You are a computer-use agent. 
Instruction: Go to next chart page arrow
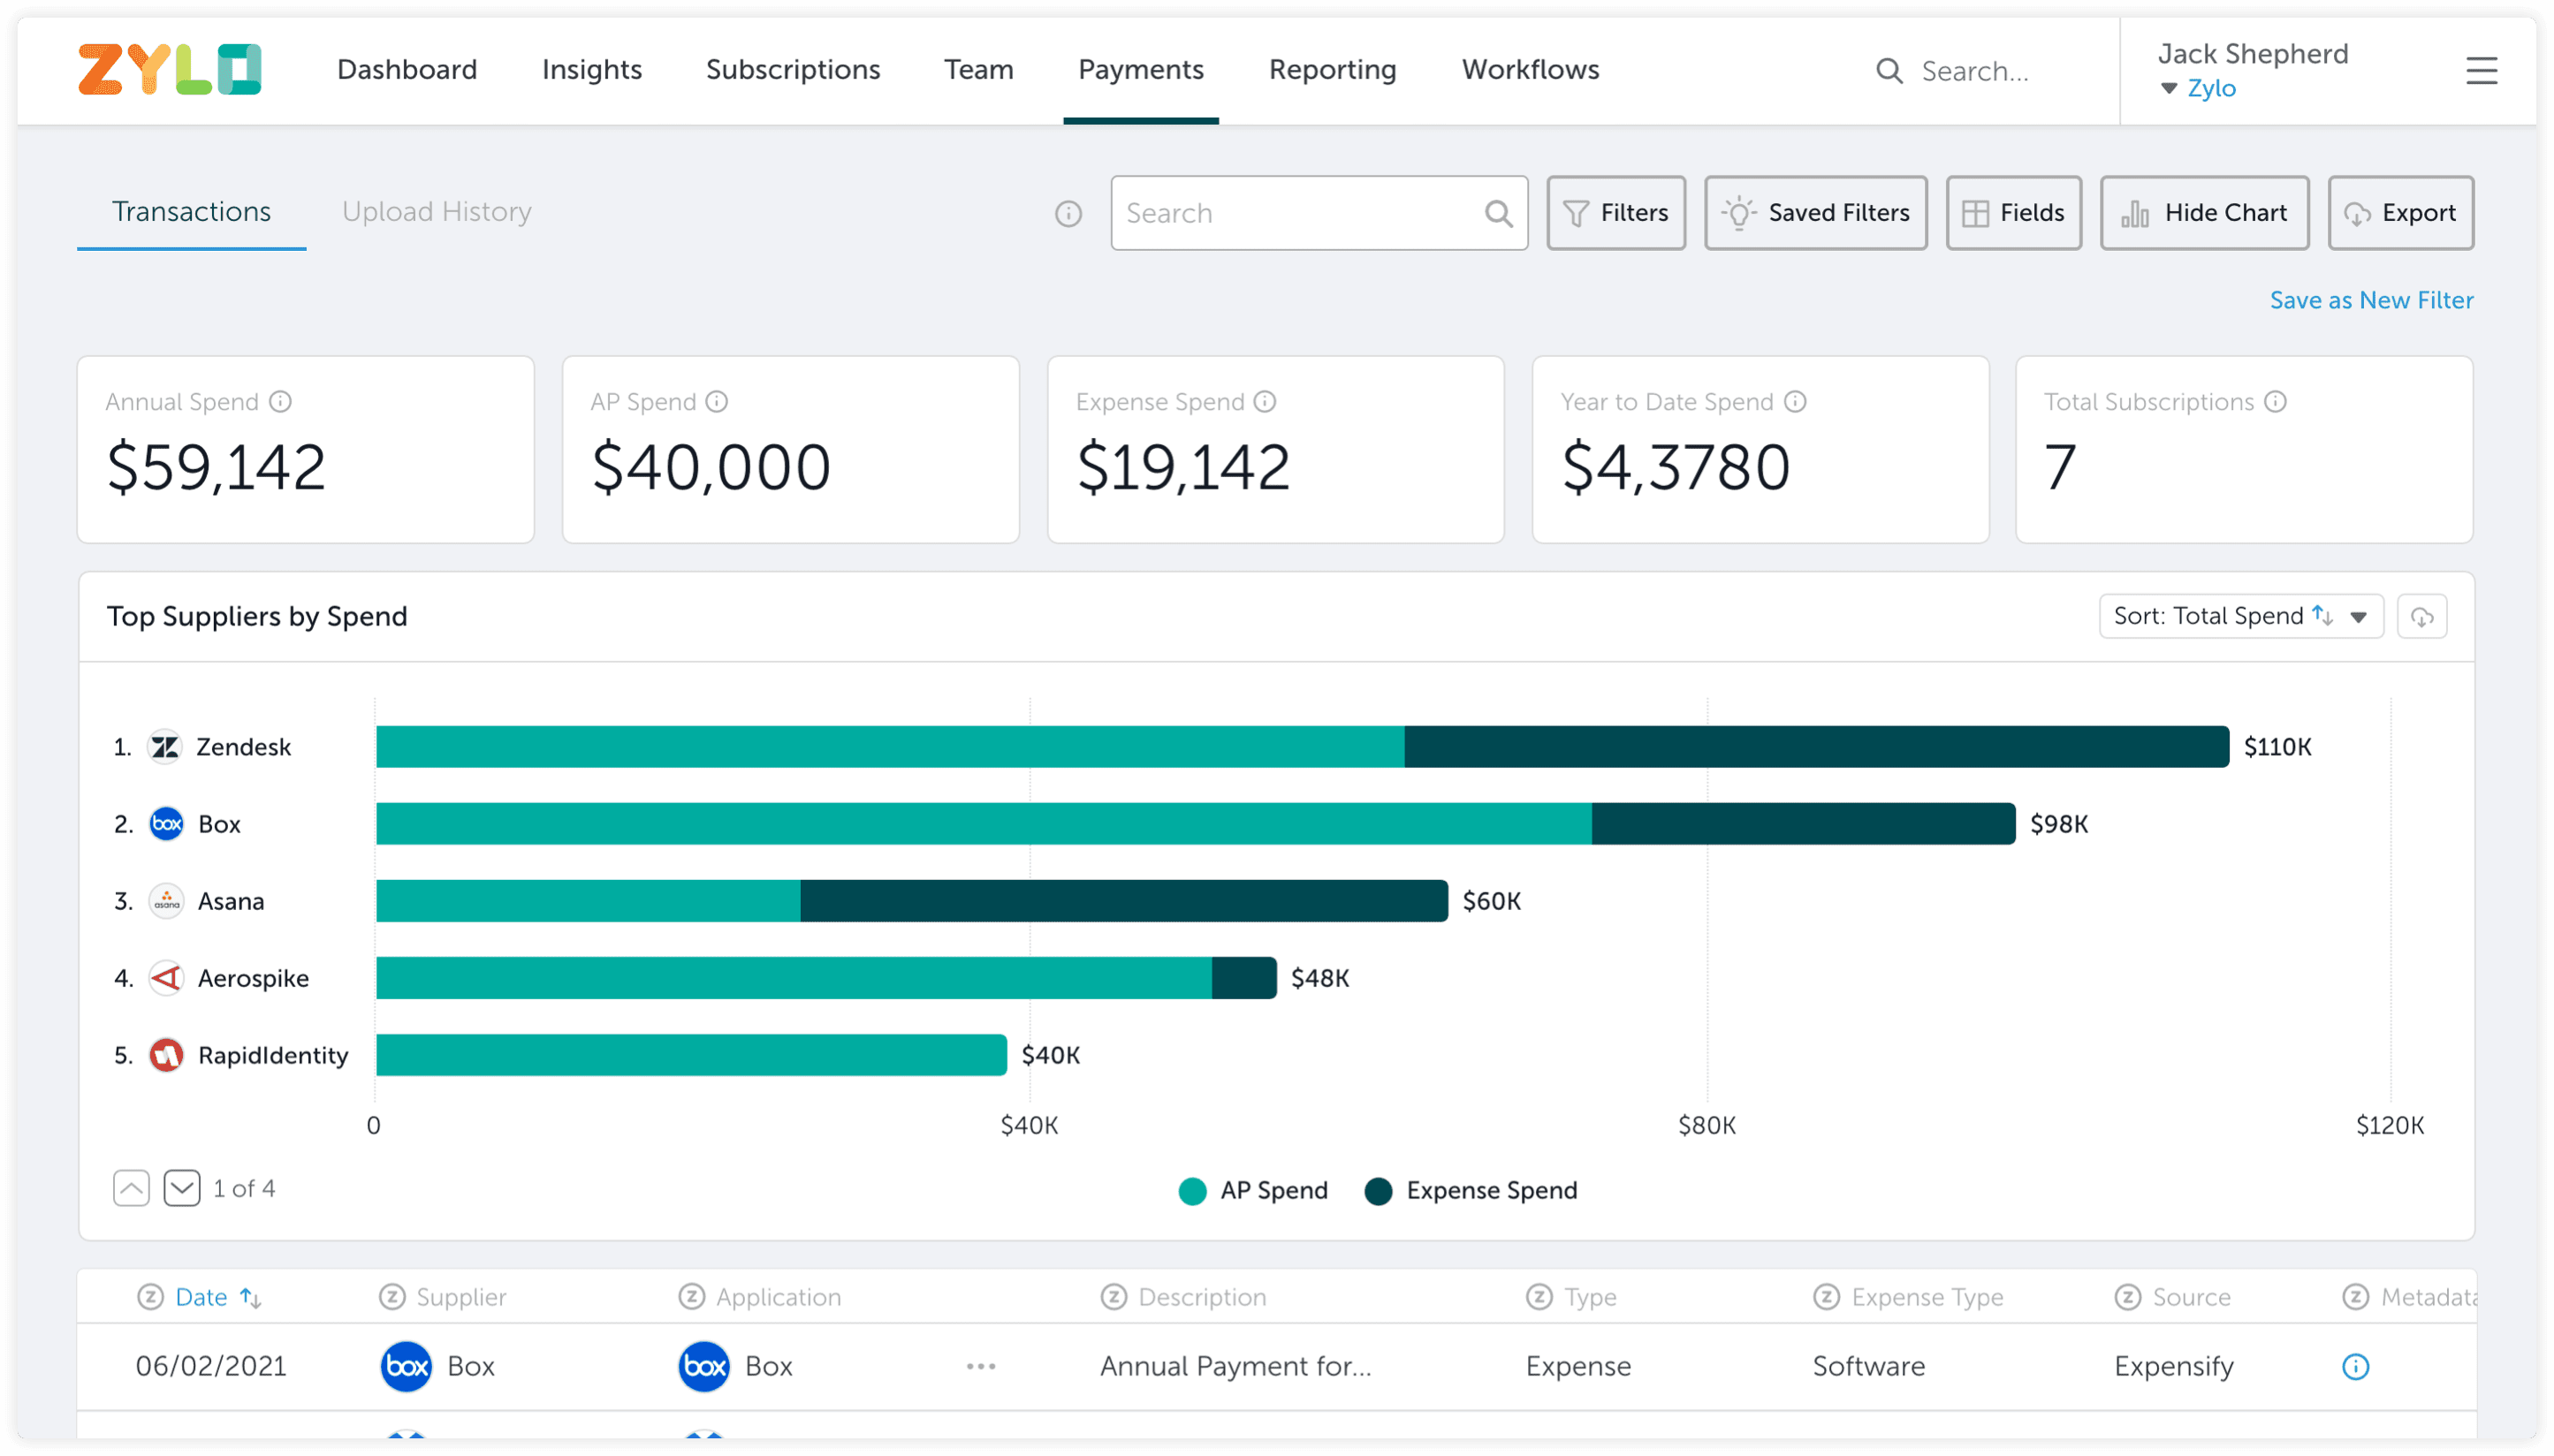click(182, 1189)
